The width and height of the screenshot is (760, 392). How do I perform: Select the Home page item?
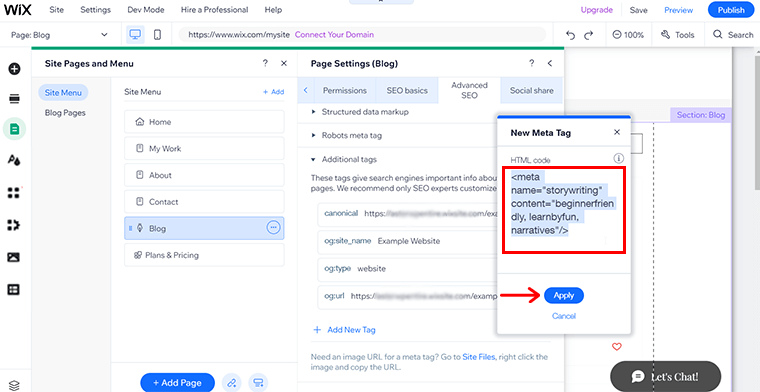[204, 122]
